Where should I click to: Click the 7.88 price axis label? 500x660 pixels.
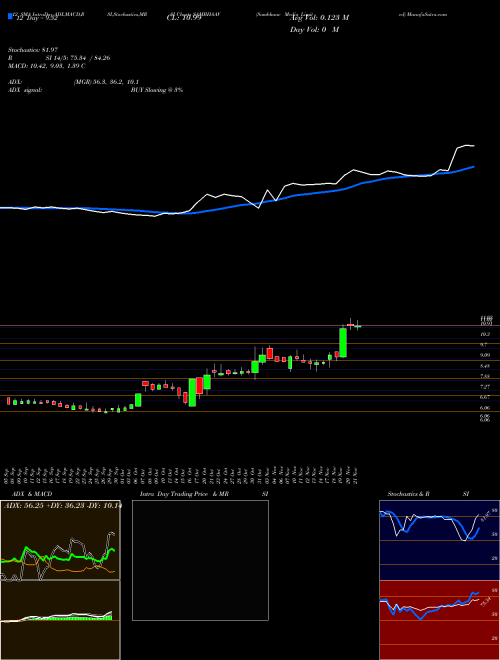[485, 376]
